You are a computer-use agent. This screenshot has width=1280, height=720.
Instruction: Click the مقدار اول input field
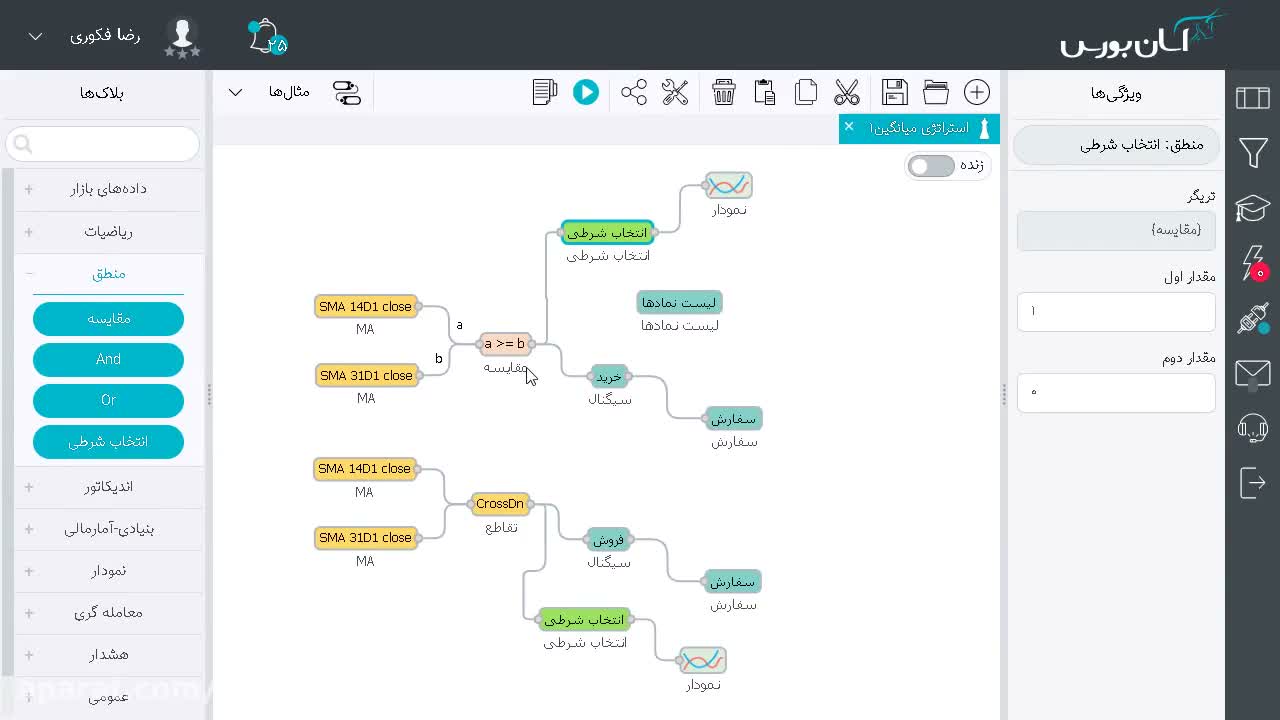(1116, 311)
